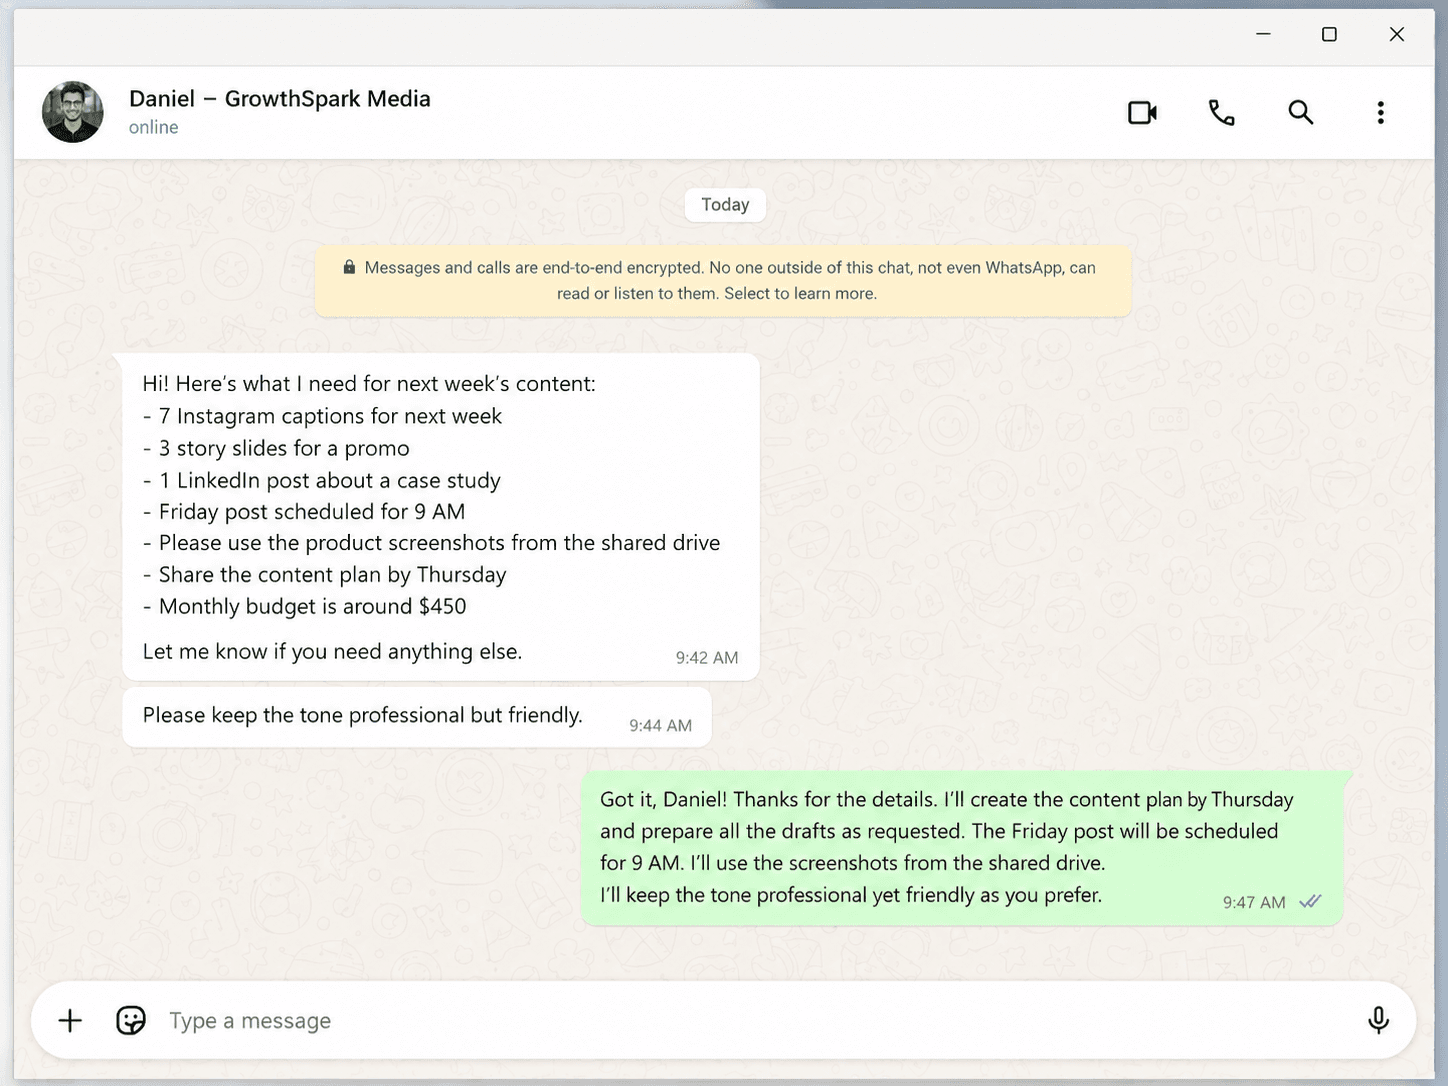This screenshot has width=1448, height=1086.
Task: Record a voice message with the microphone
Action: [1378, 1020]
